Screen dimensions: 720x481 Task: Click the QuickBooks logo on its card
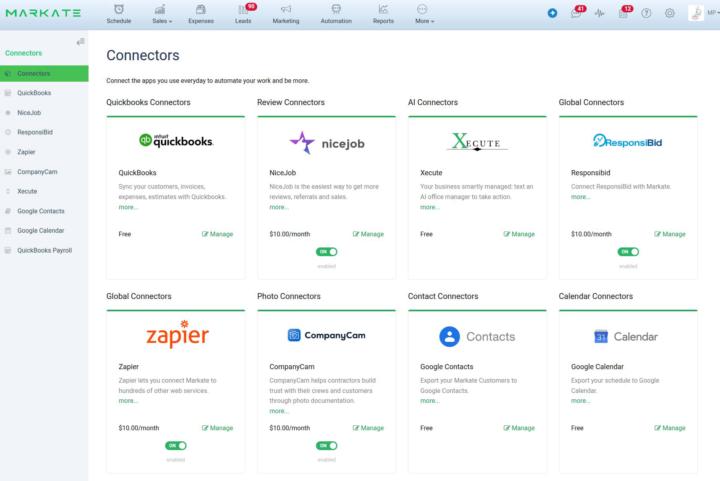point(176,140)
